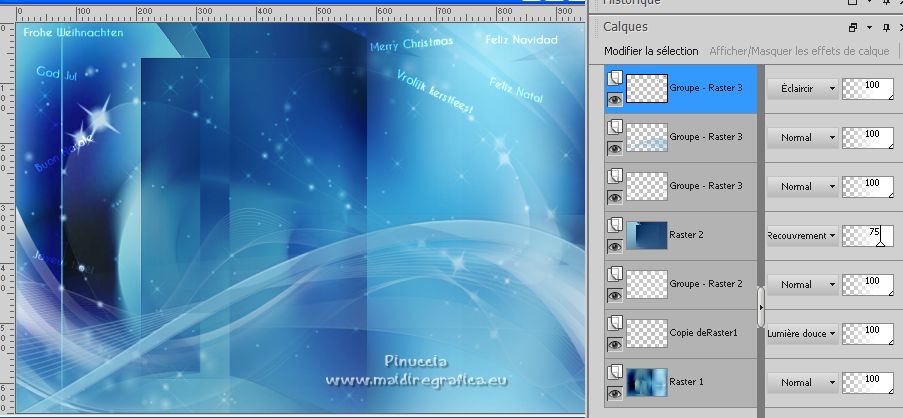Click the image canvas on Merry Christmas text

[411, 44]
